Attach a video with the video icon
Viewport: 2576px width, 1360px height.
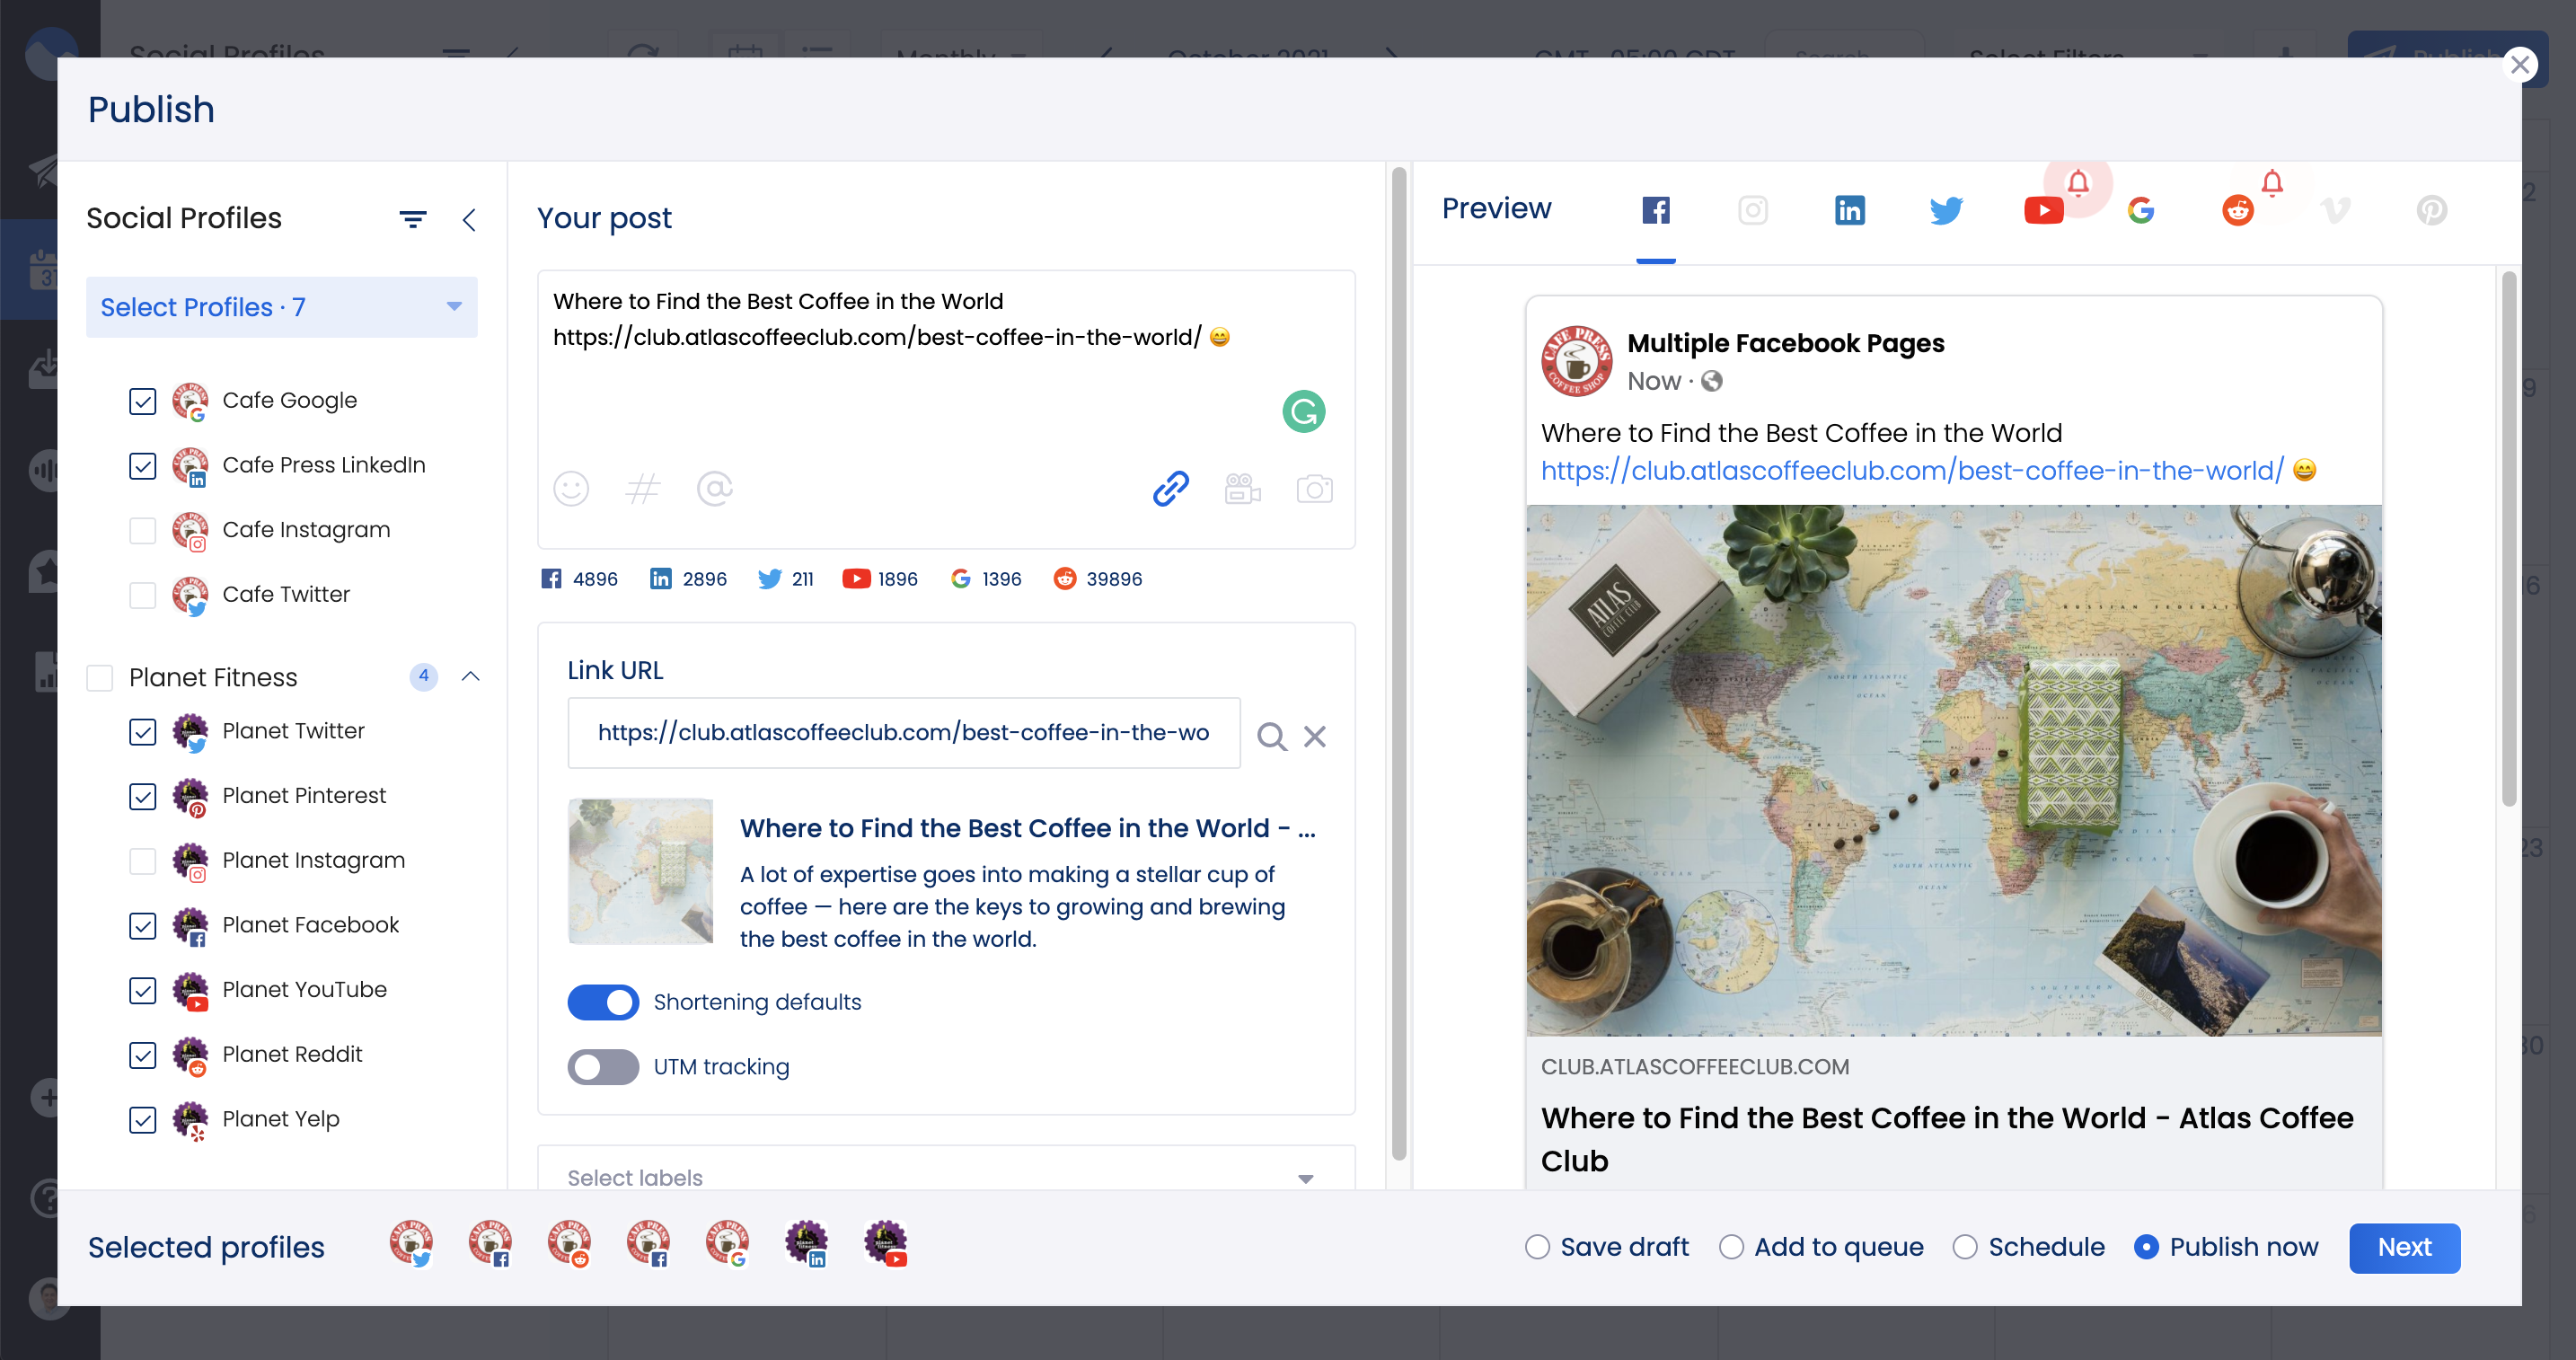pos(1241,489)
